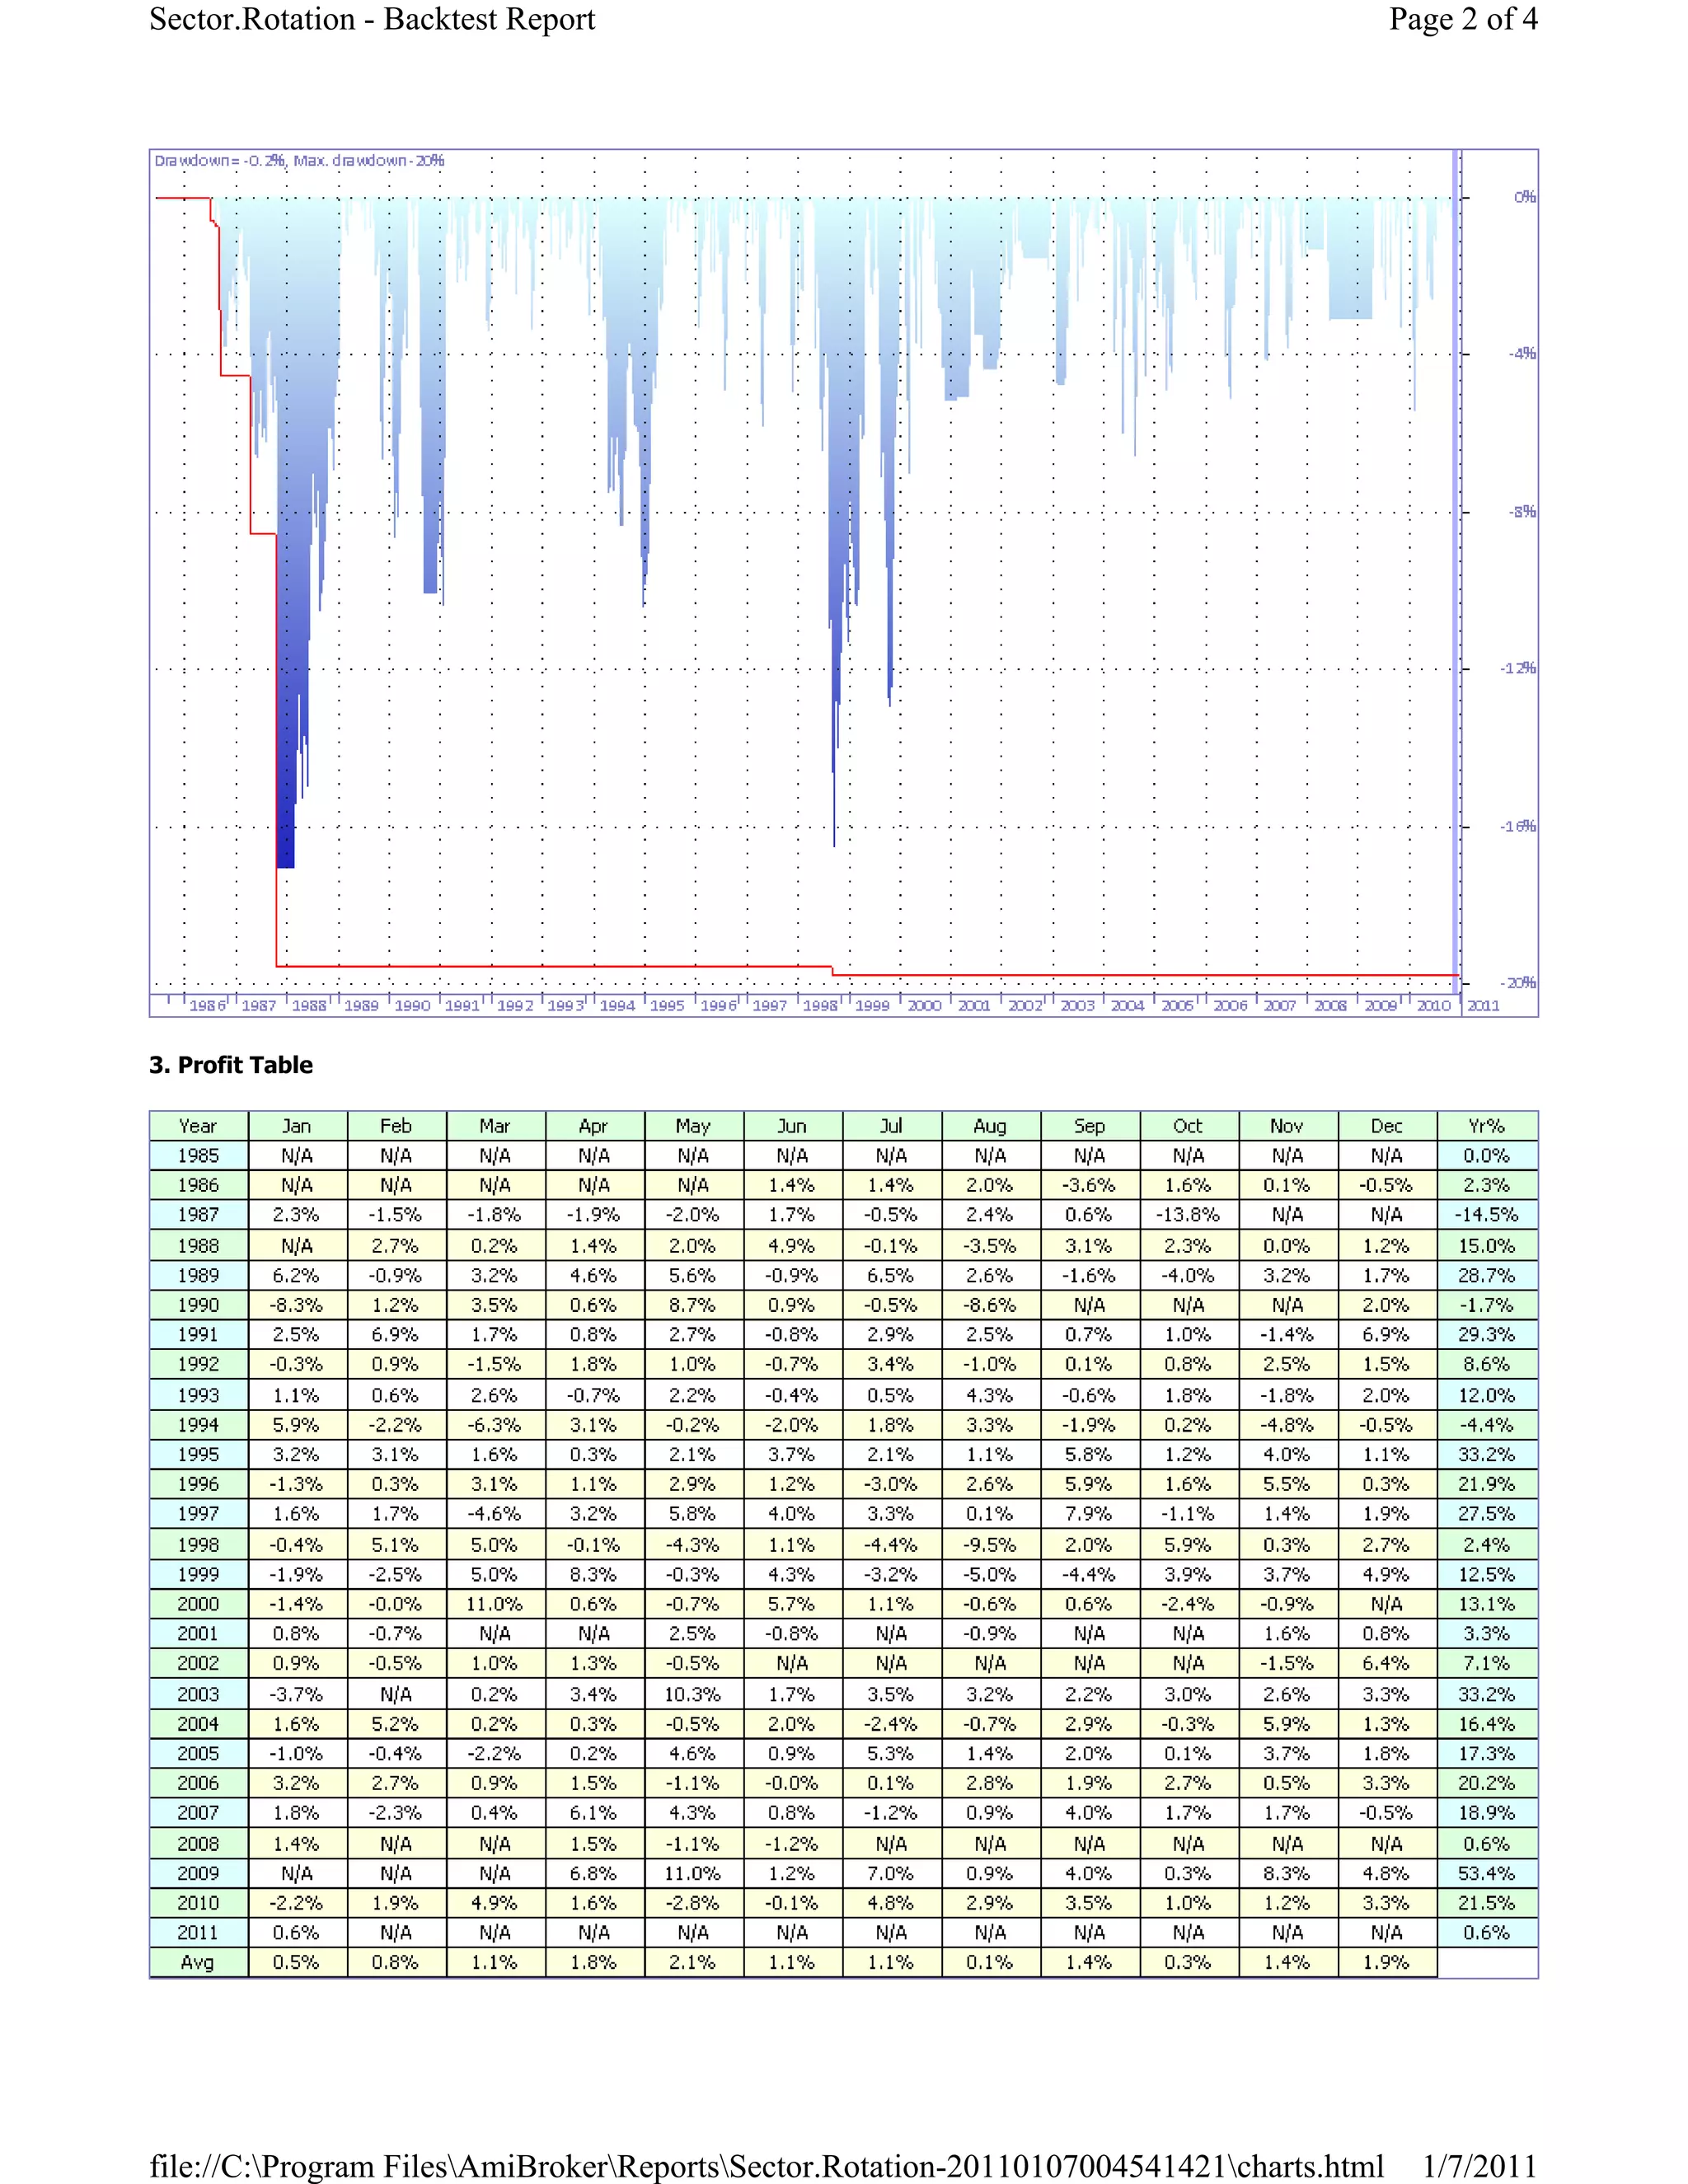Click the -8.6% cell for August 1990
This screenshot has height=2184, width=1688.
click(990, 1305)
